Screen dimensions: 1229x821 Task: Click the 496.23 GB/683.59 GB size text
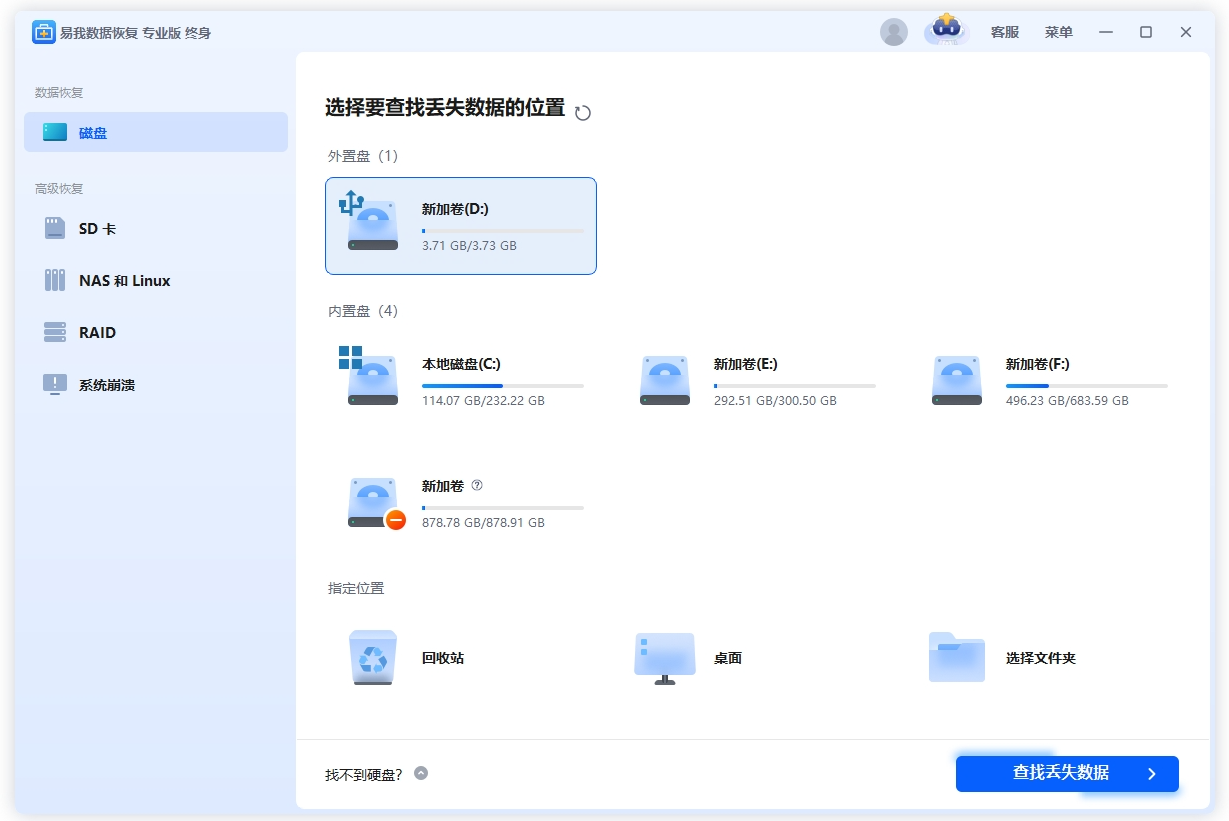[1067, 400]
